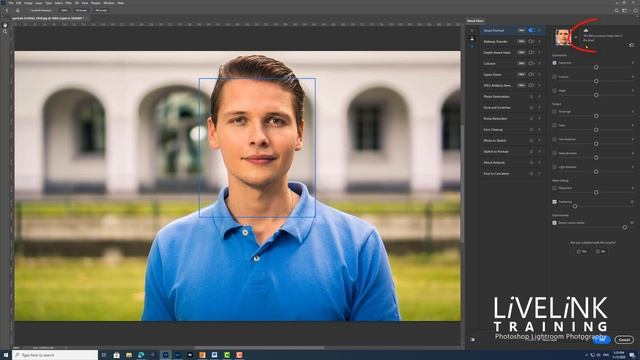
Task: Open the Image menu
Action: click(28, 3)
